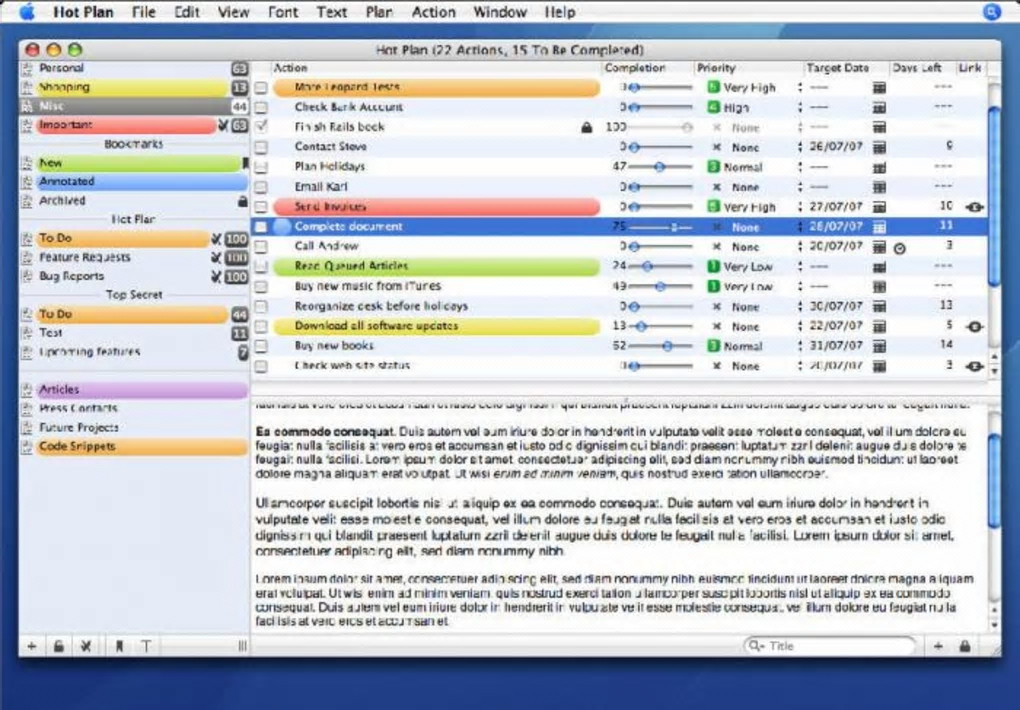1020x710 pixels.
Task: Open the File menu
Action: (x=143, y=12)
